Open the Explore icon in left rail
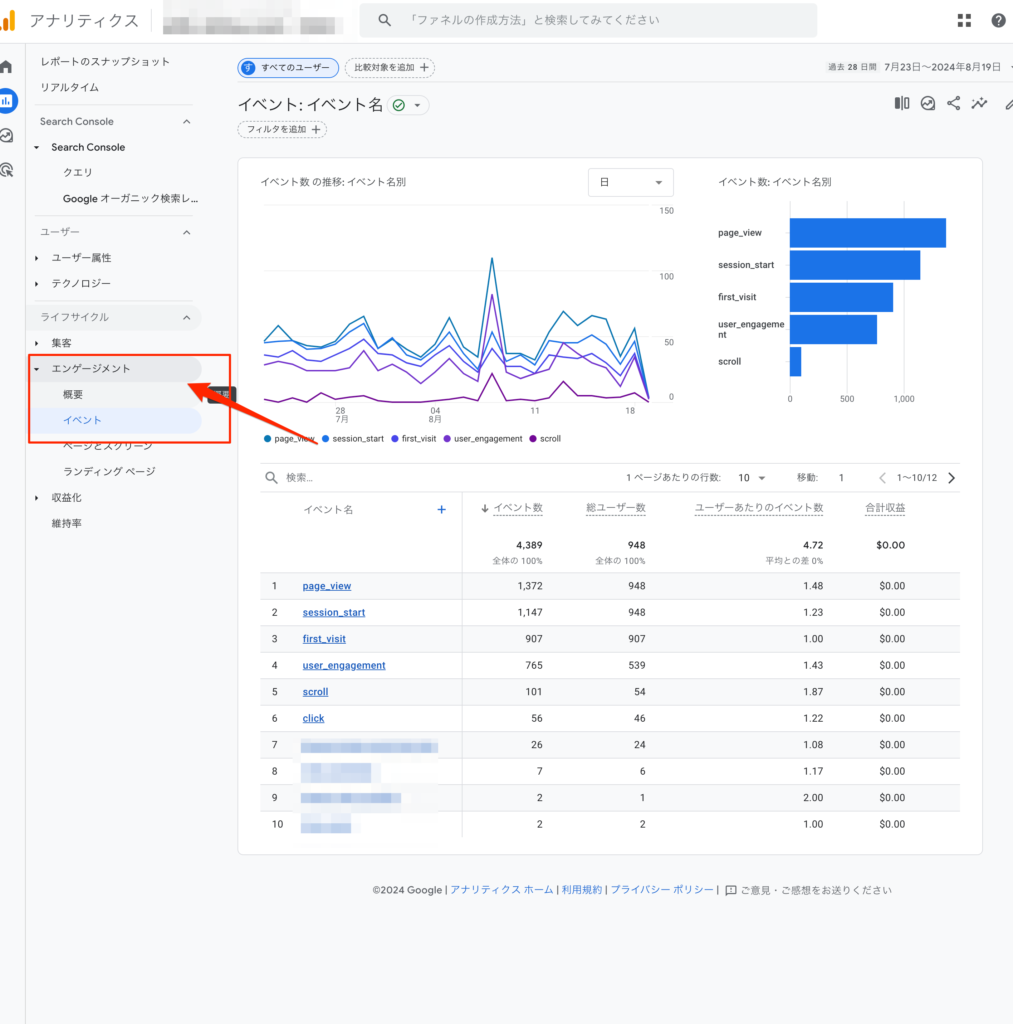 (7, 136)
